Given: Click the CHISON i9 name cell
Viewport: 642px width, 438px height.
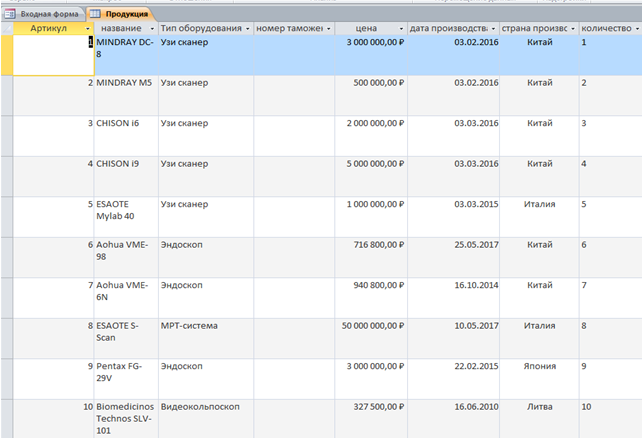Looking at the screenshot, I should 126,176.
